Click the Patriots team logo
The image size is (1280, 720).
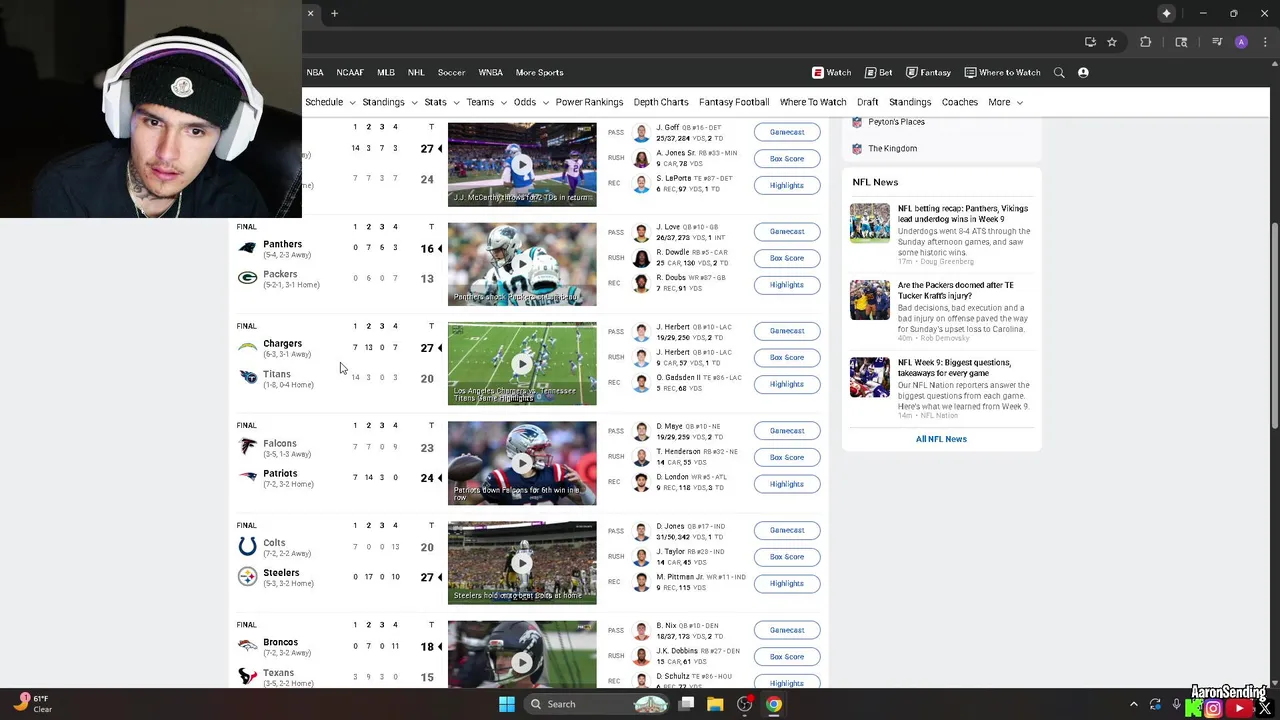(248, 477)
